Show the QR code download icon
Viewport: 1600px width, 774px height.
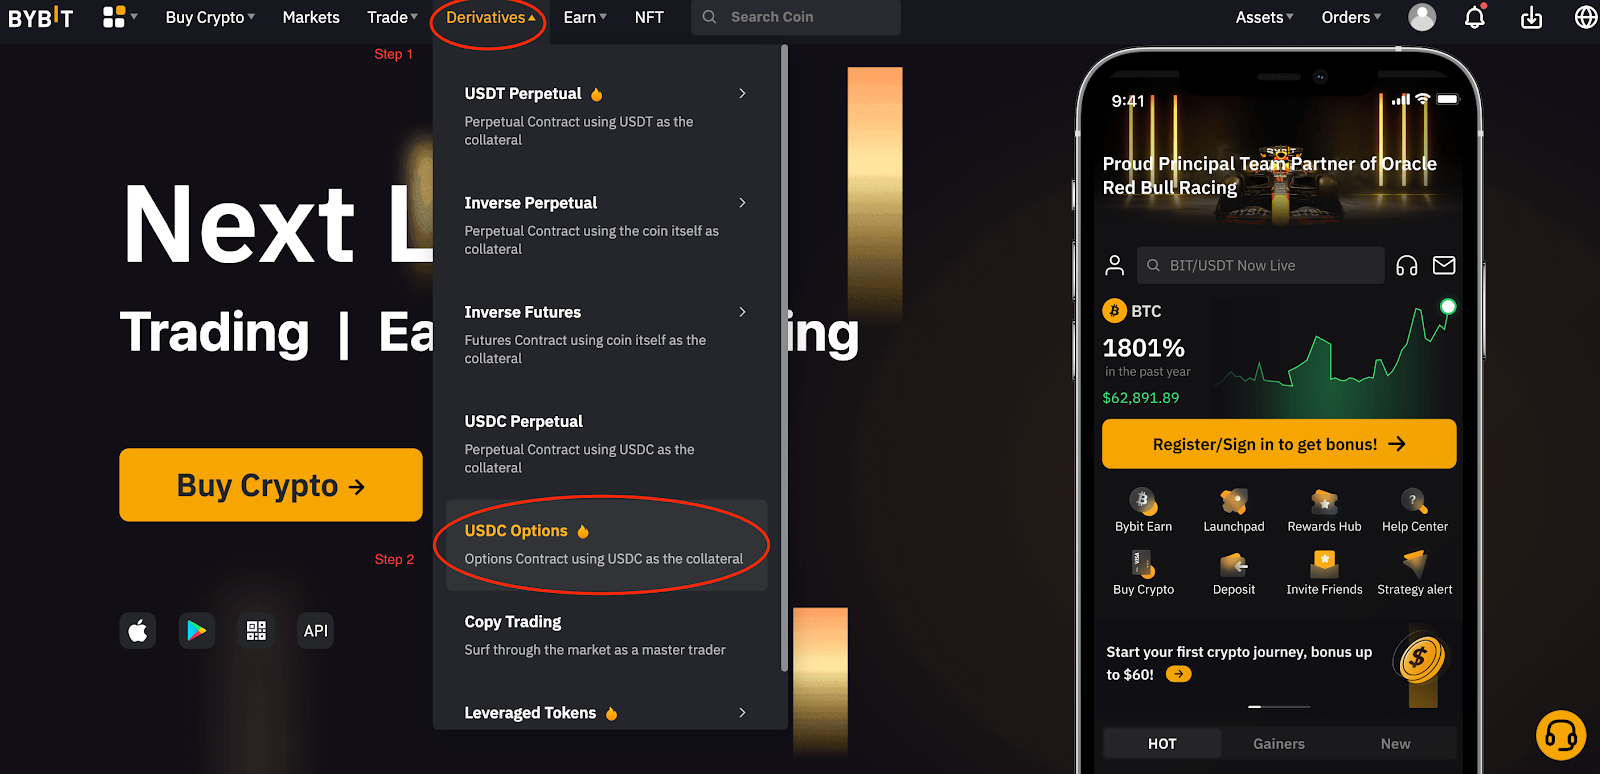point(256,631)
